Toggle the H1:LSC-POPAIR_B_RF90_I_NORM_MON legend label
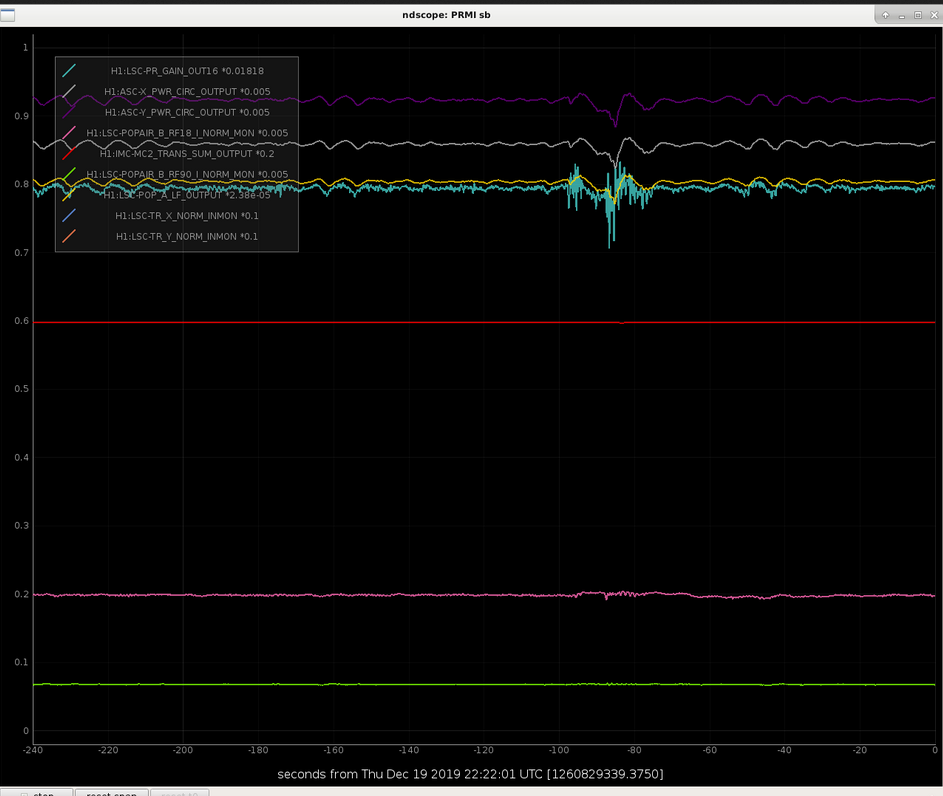The image size is (943, 796). point(187,174)
